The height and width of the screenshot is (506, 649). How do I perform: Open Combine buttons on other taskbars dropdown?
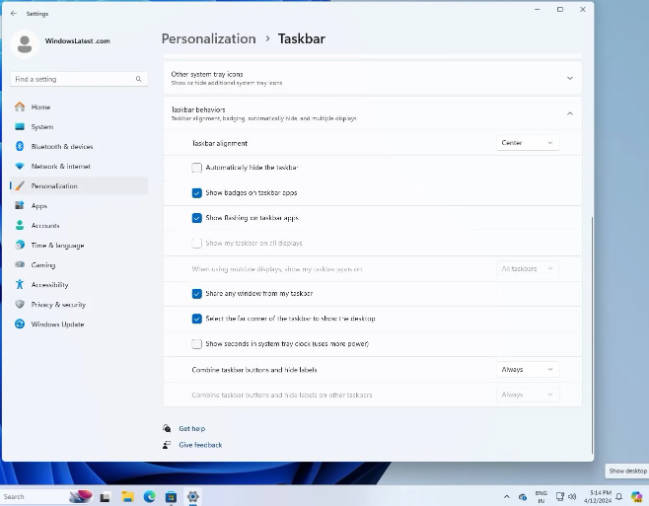tap(527, 395)
